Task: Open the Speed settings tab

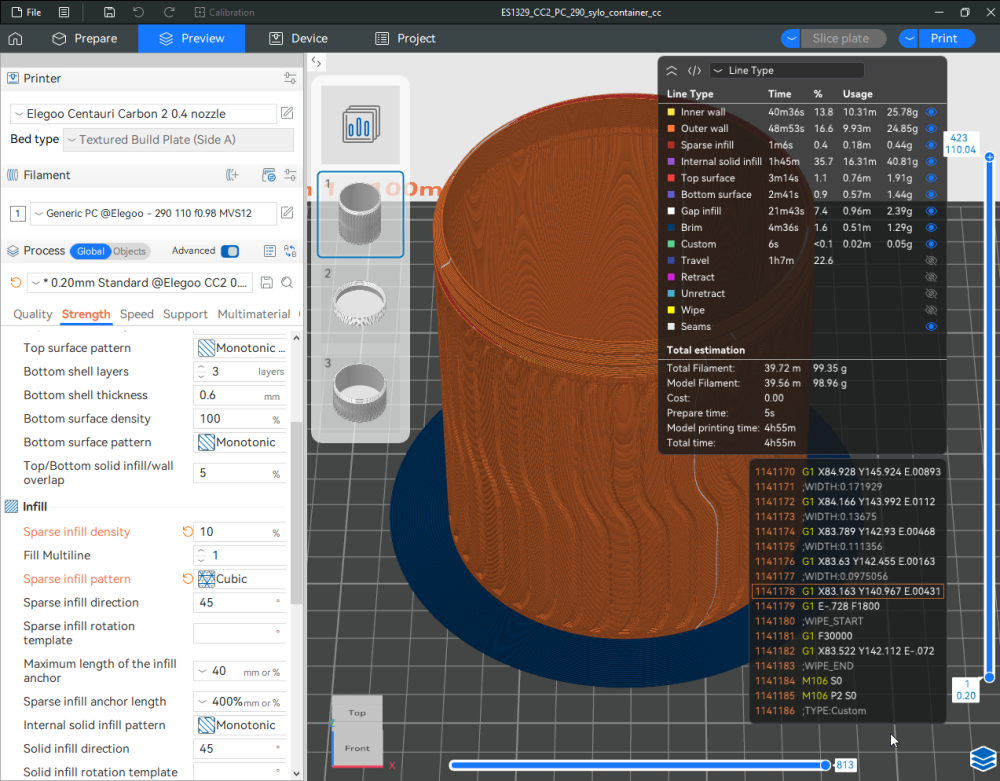Action: click(x=137, y=314)
